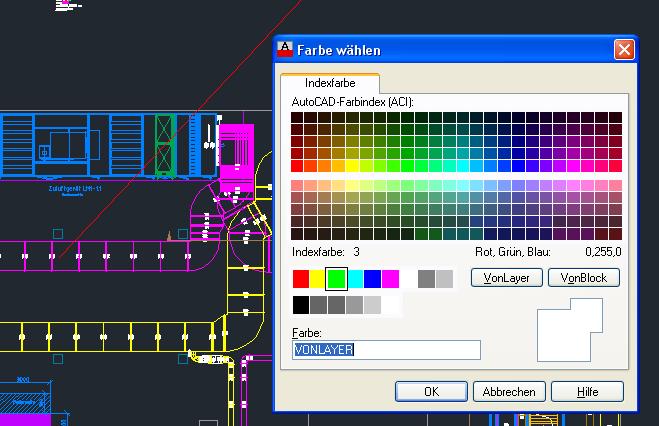Open help via the Hilfe button
The height and width of the screenshot is (426, 659).
click(x=587, y=392)
